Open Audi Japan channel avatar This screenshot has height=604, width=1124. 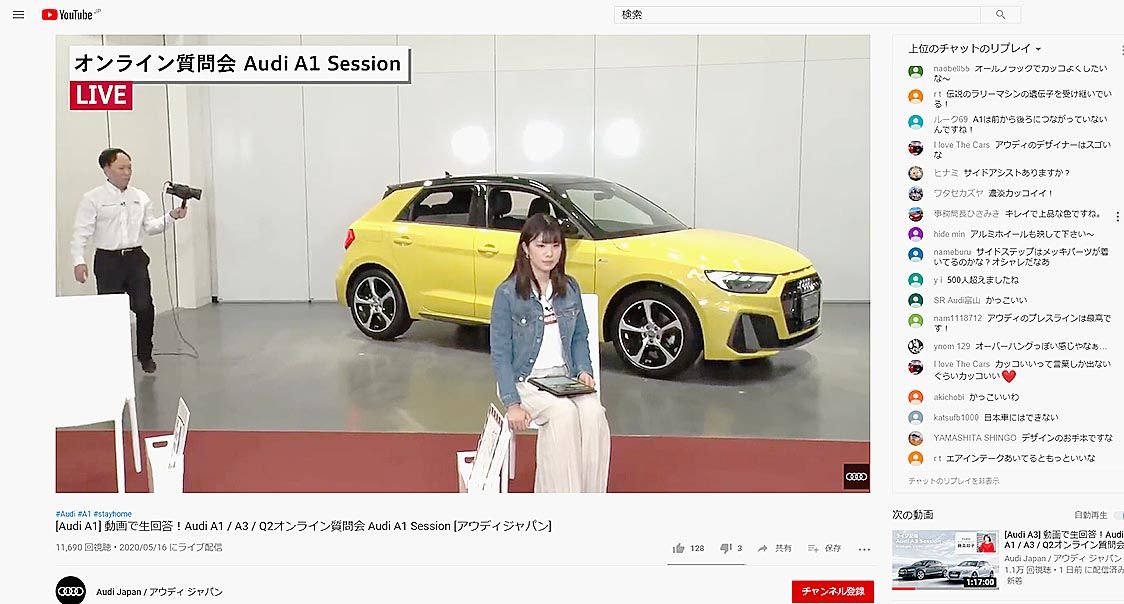click(x=70, y=590)
